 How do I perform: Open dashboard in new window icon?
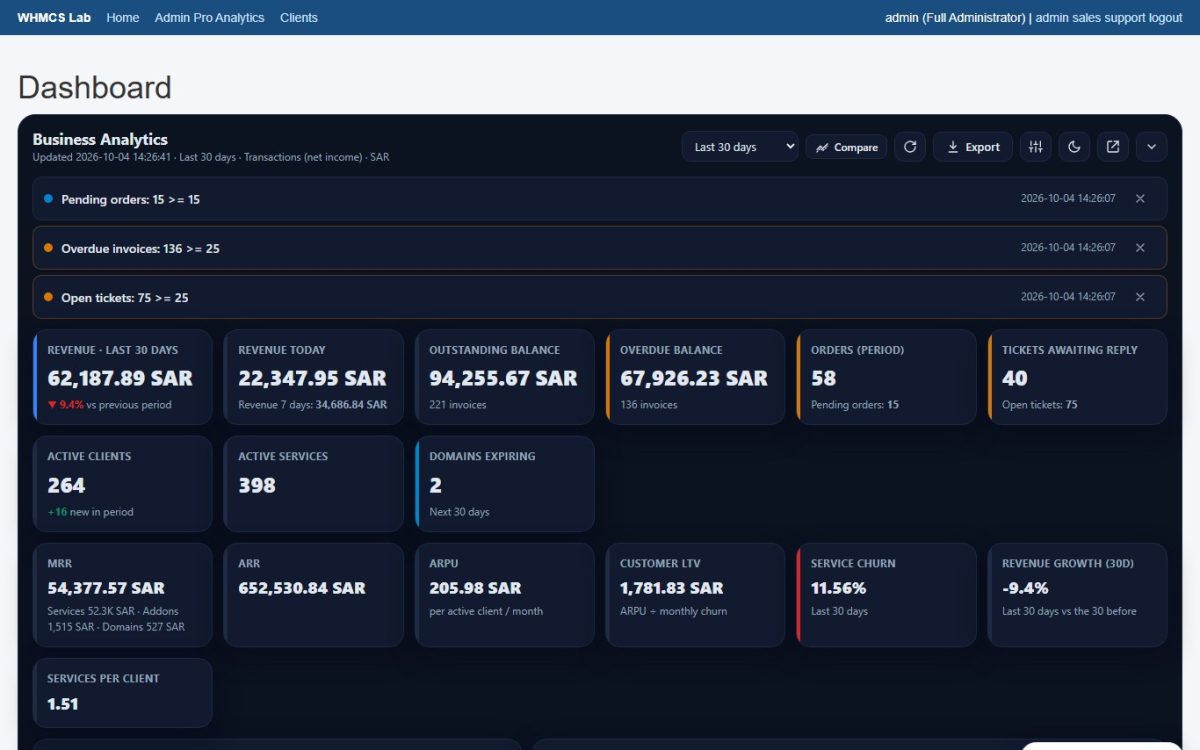click(1113, 147)
